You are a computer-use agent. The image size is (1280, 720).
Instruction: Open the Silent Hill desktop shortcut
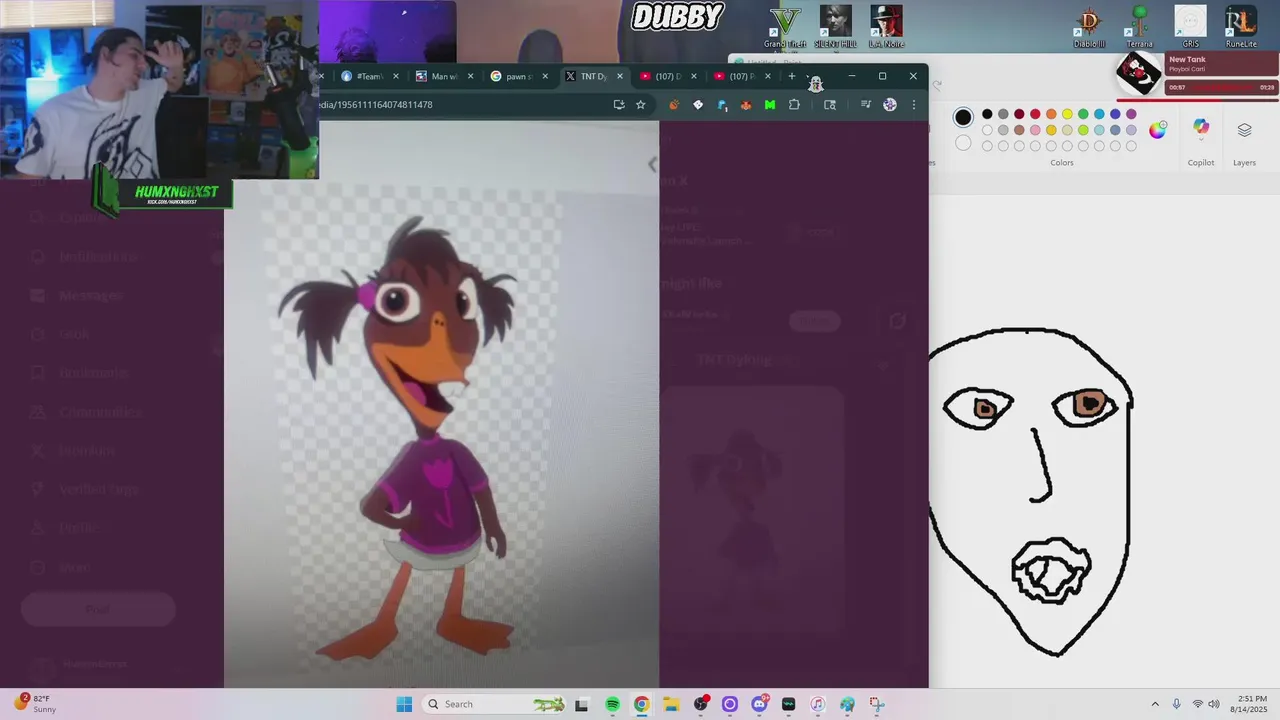(835, 27)
